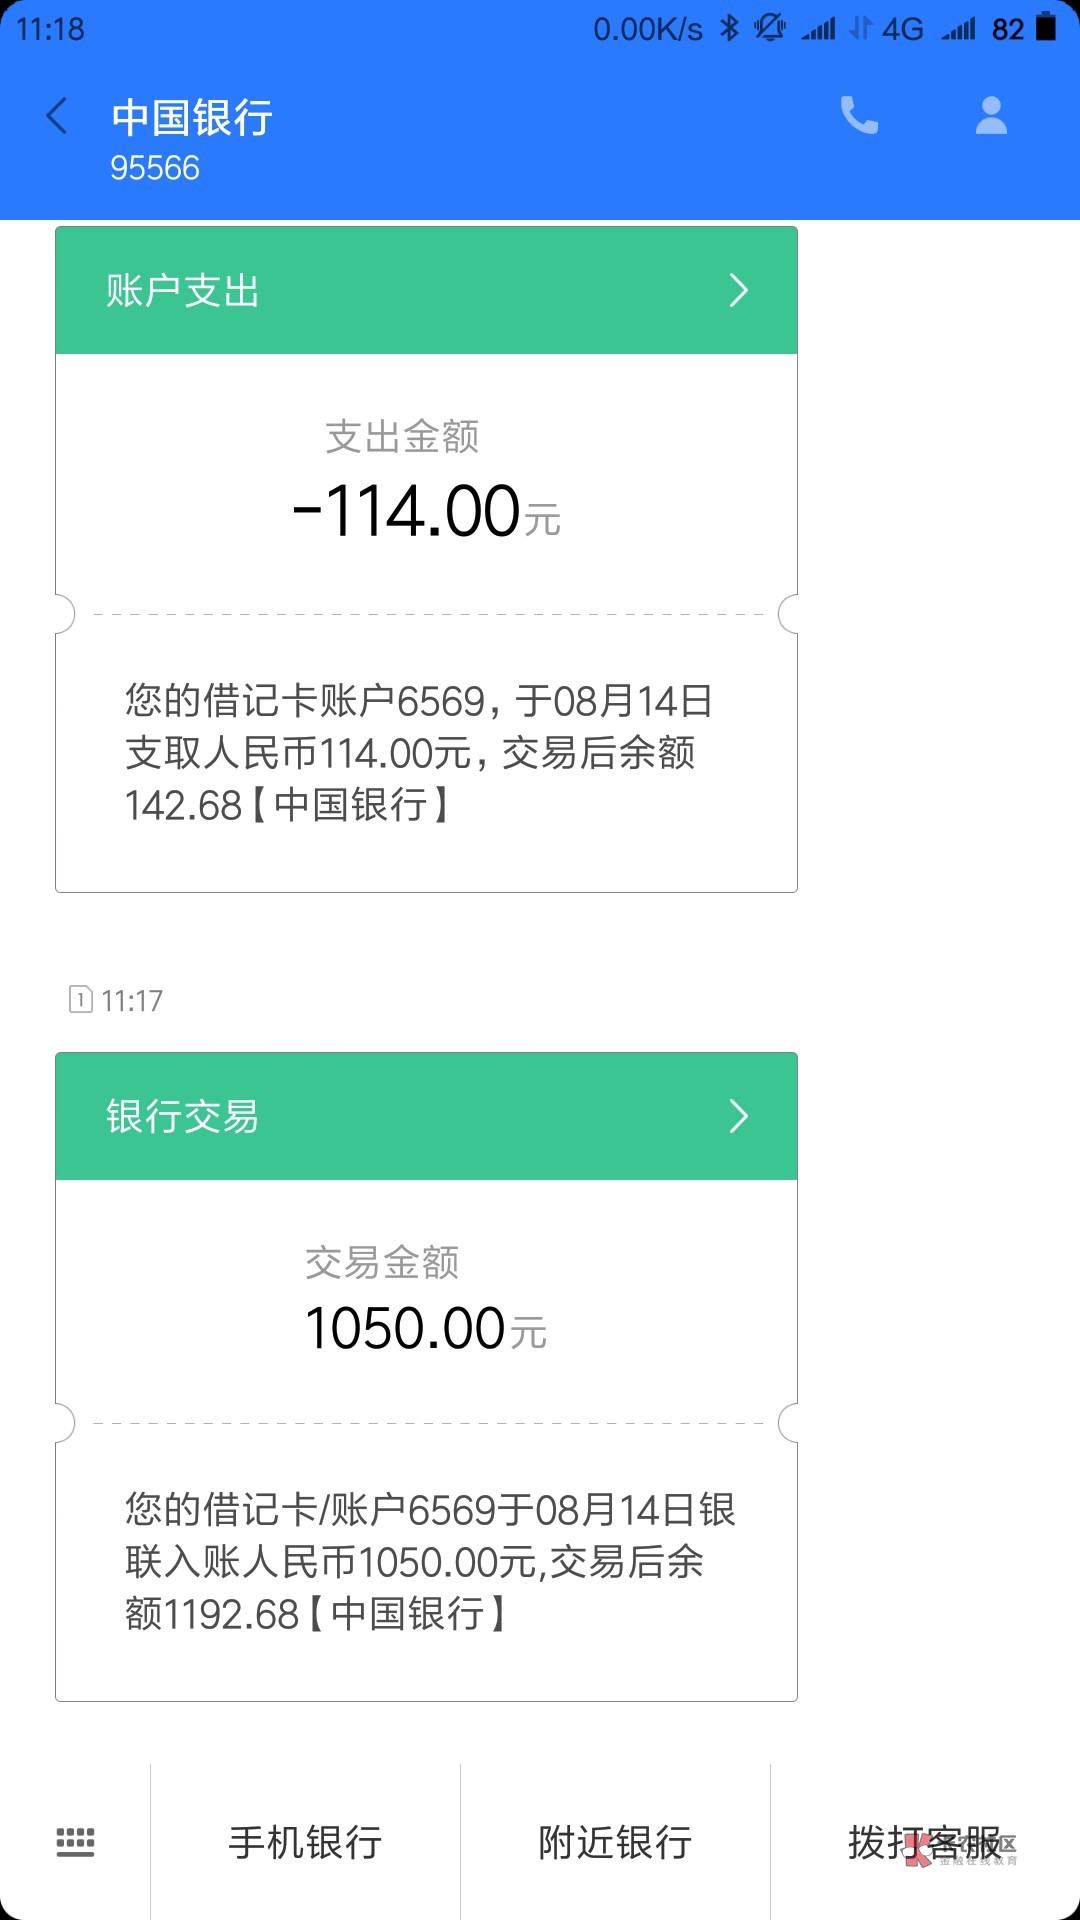1080x1920 pixels.
Task: Open the 附近银行 menu
Action: click(615, 1842)
